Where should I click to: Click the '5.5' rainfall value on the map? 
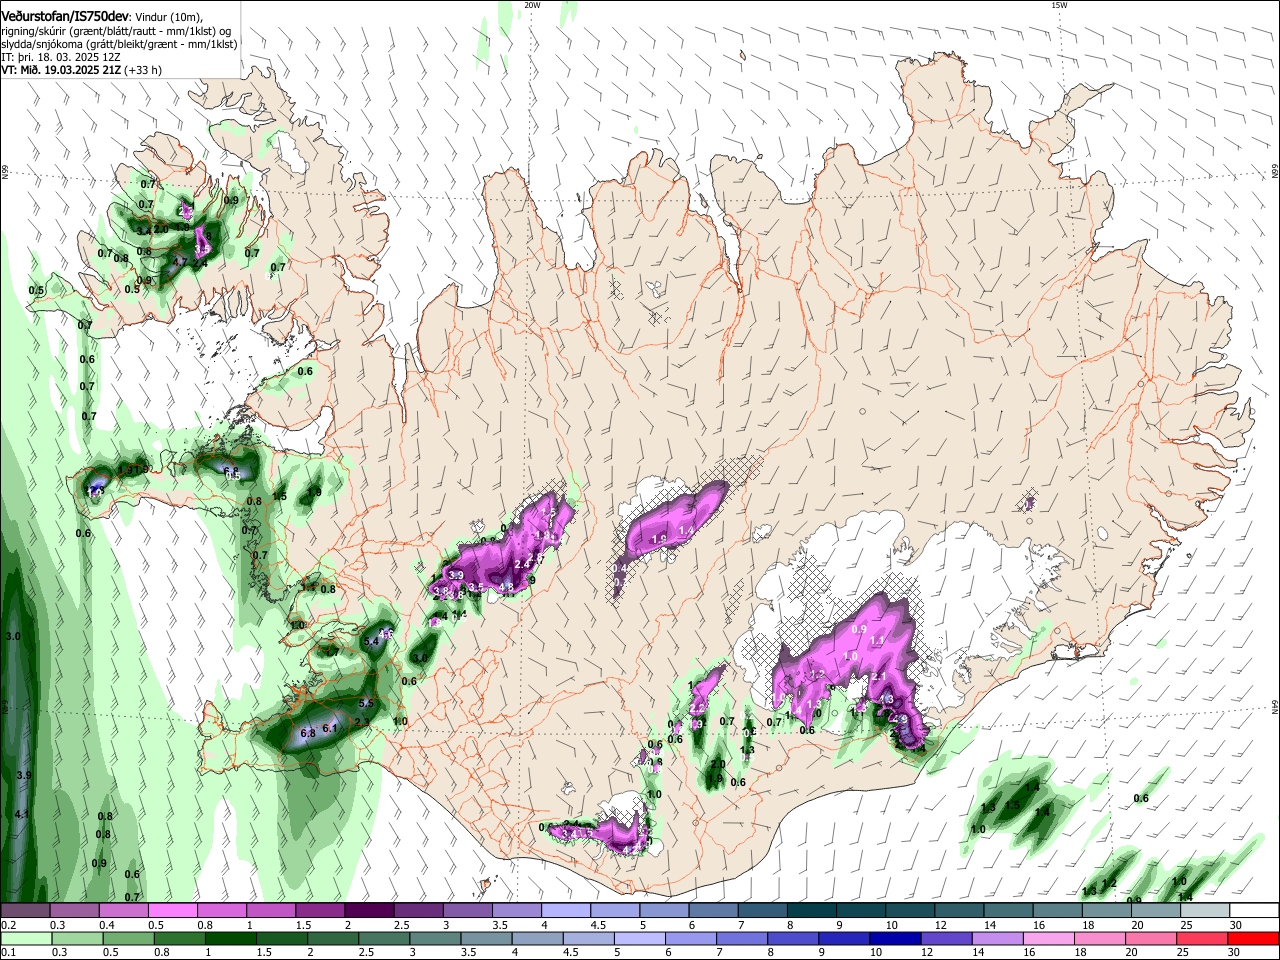click(365, 703)
